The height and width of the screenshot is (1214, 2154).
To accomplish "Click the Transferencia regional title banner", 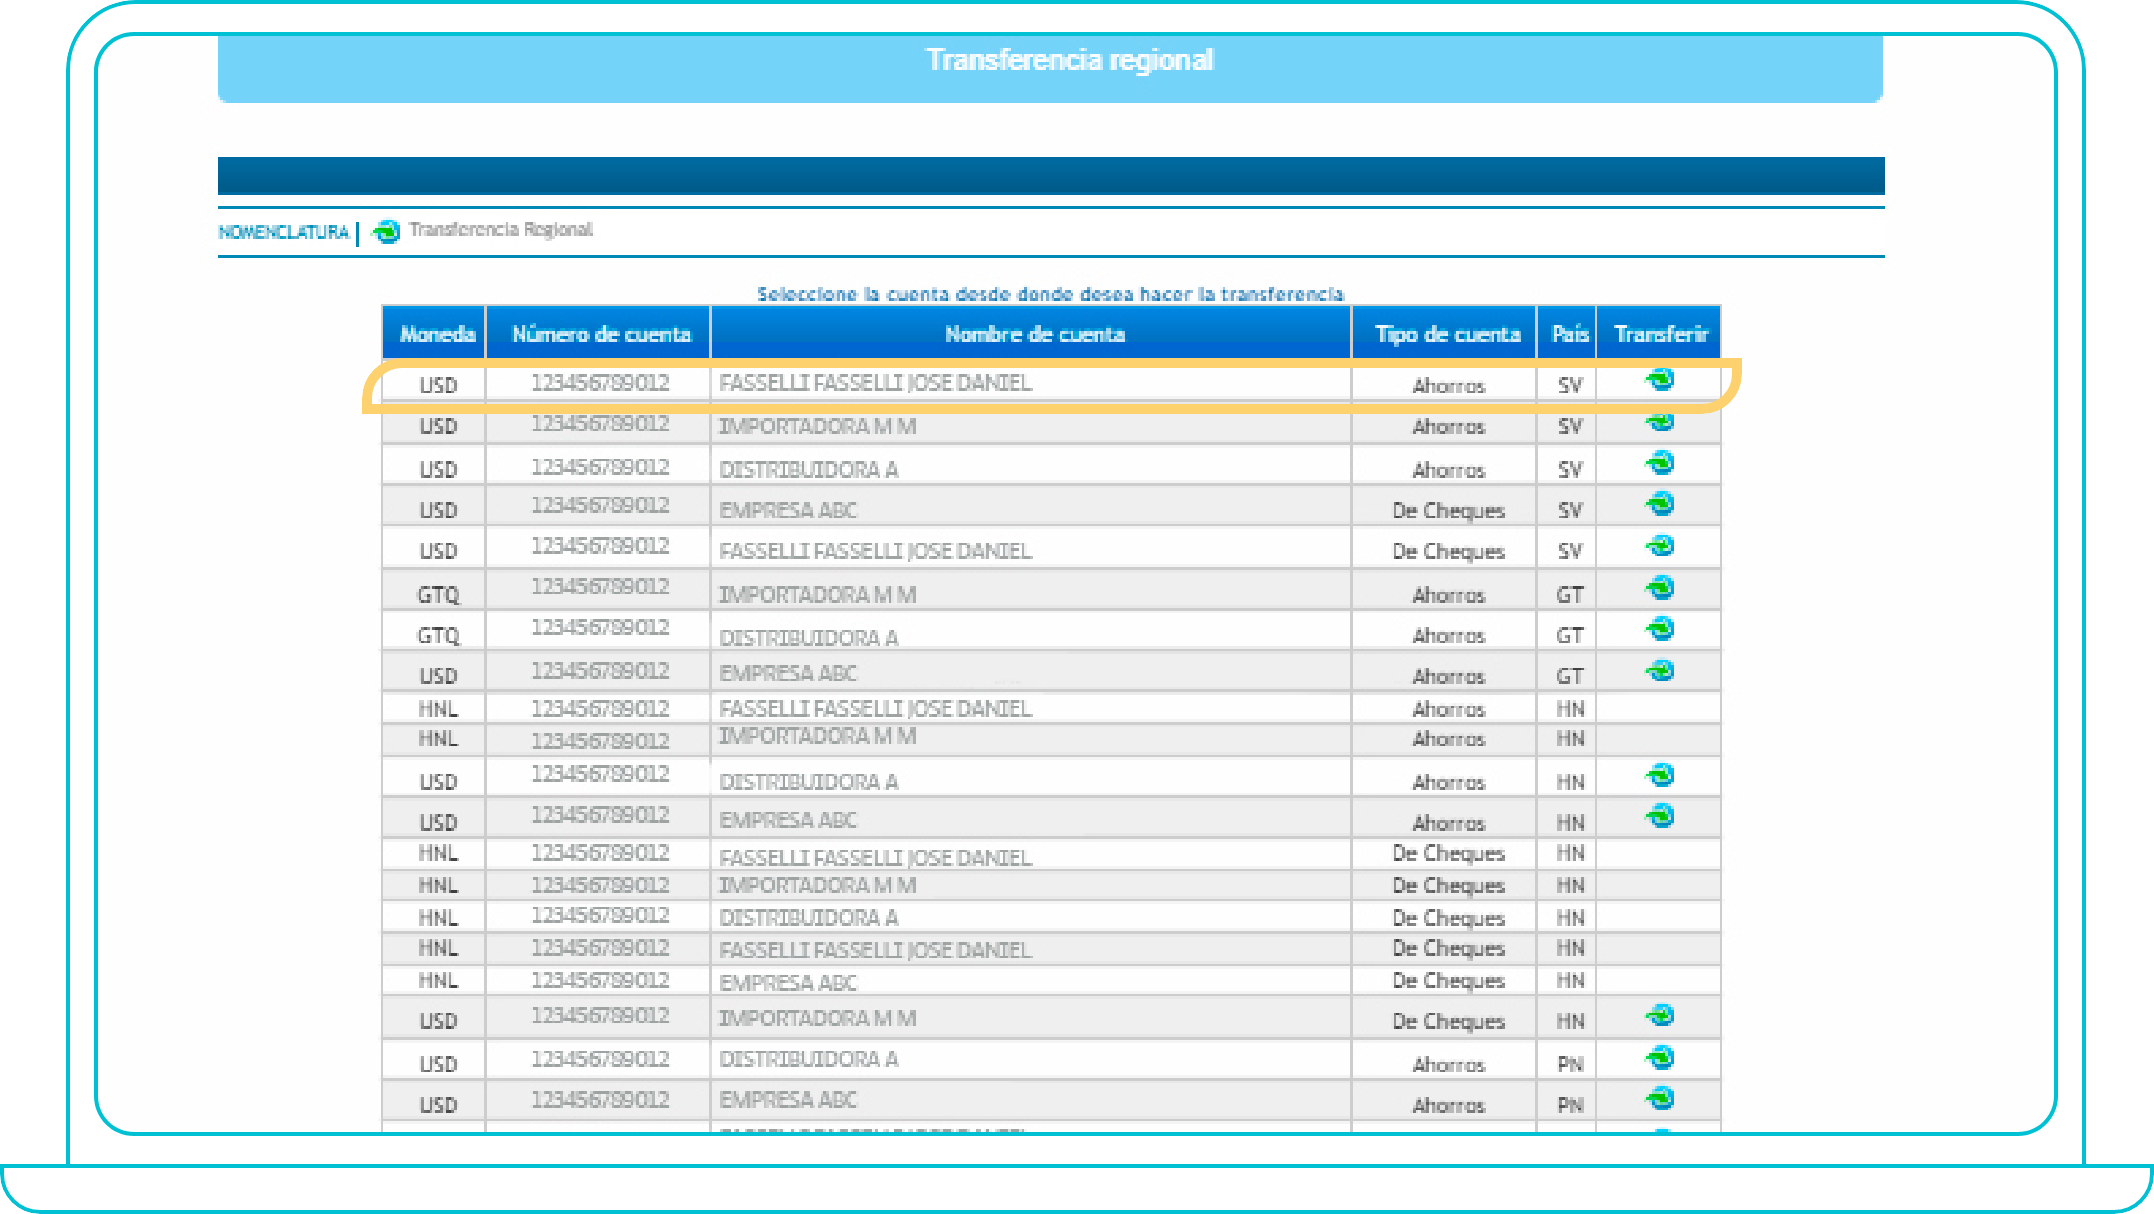I will point(1069,61).
